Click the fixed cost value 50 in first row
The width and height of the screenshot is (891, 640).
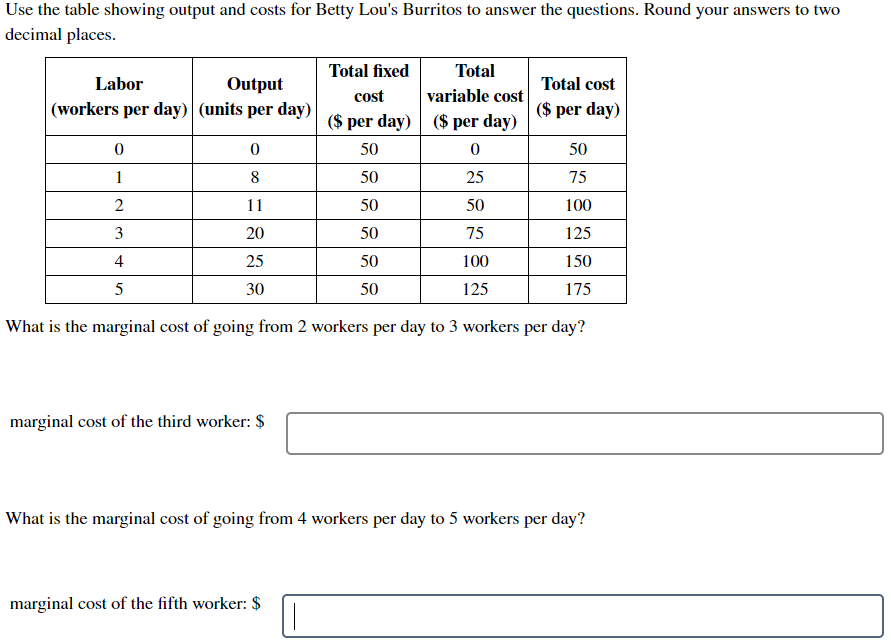tap(369, 149)
